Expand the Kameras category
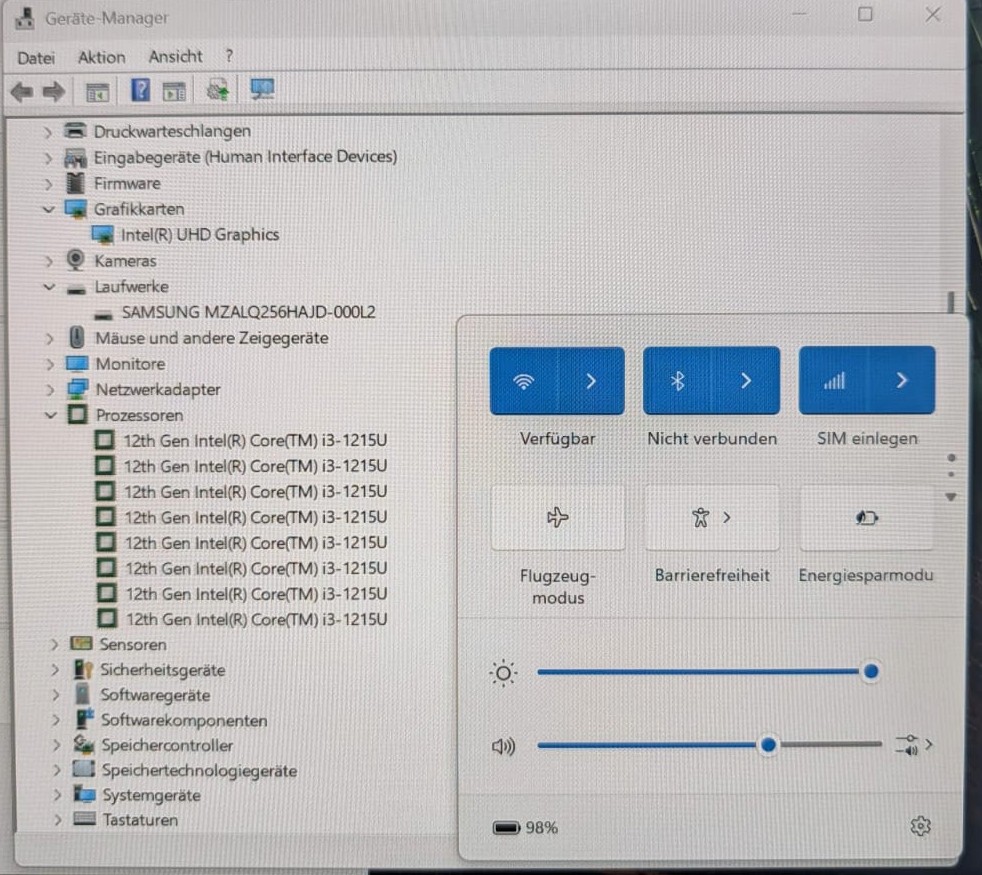The height and width of the screenshot is (875, 982). (48, 261)
